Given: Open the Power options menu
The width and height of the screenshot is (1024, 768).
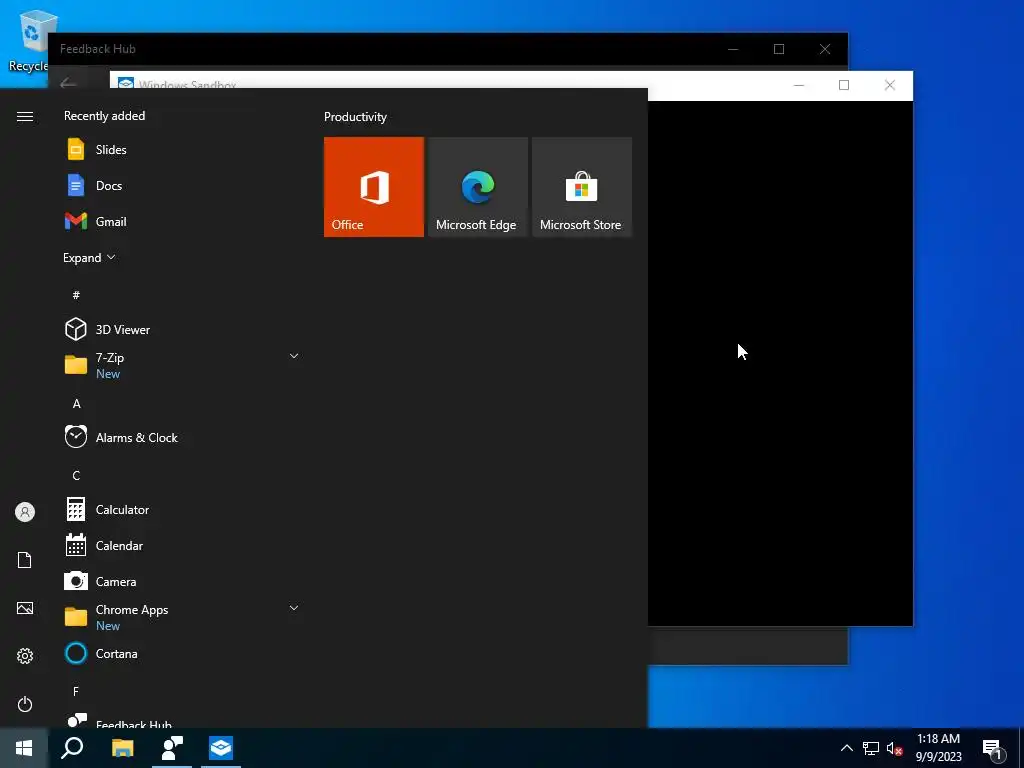Looking at the screenshot, I should pyautogui.click(x=25, y=704).
